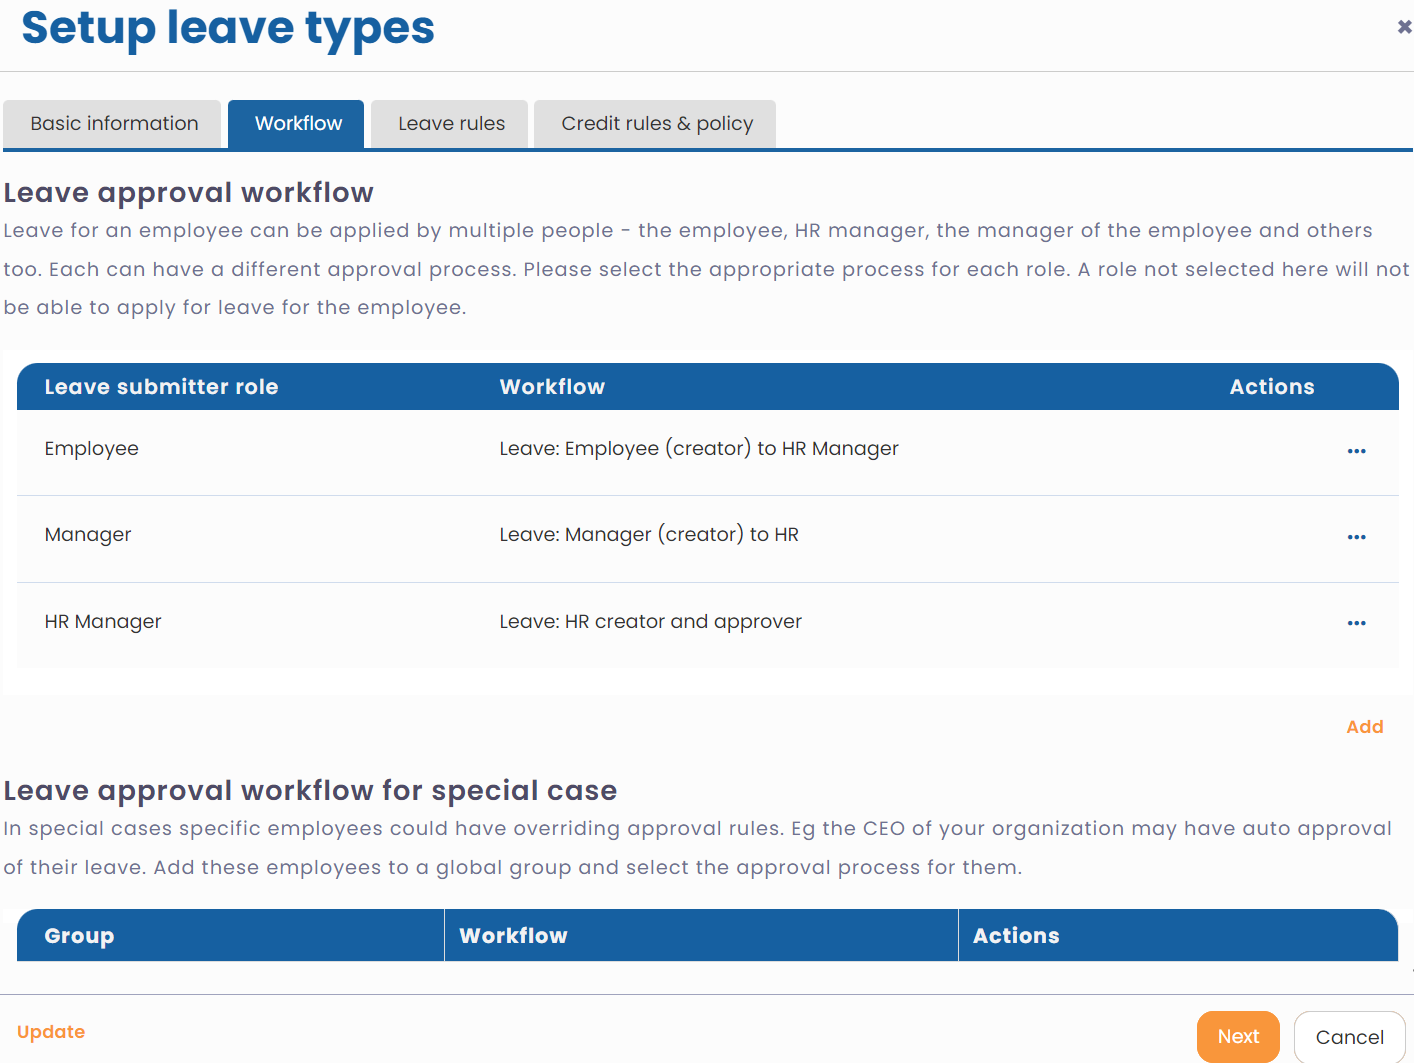1414x1063 pixels.
Task: Select the Credit rules & policy tab
Action: (656, 123)
